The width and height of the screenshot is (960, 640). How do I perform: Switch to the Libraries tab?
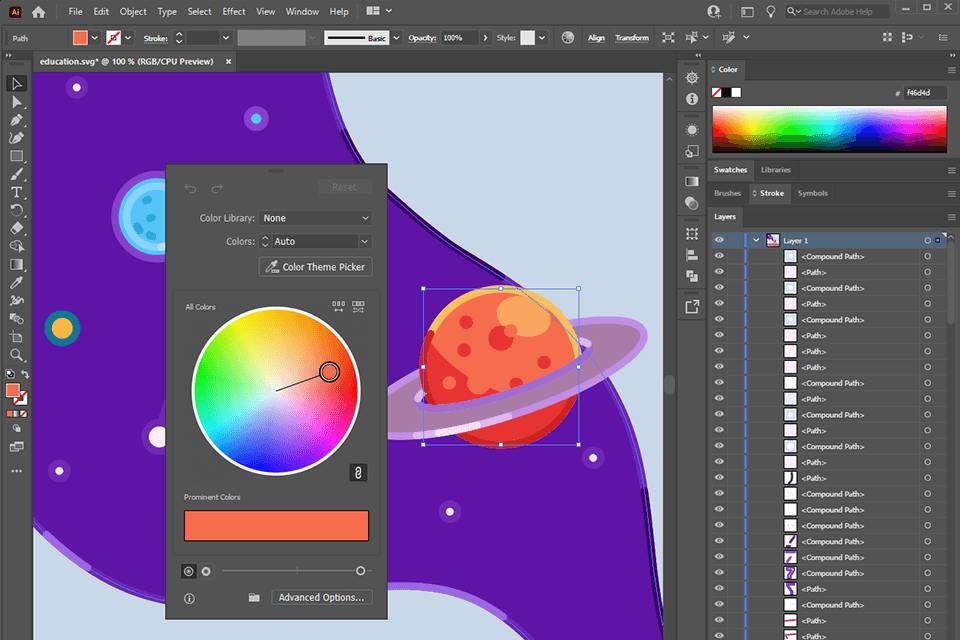click(776, 170)
